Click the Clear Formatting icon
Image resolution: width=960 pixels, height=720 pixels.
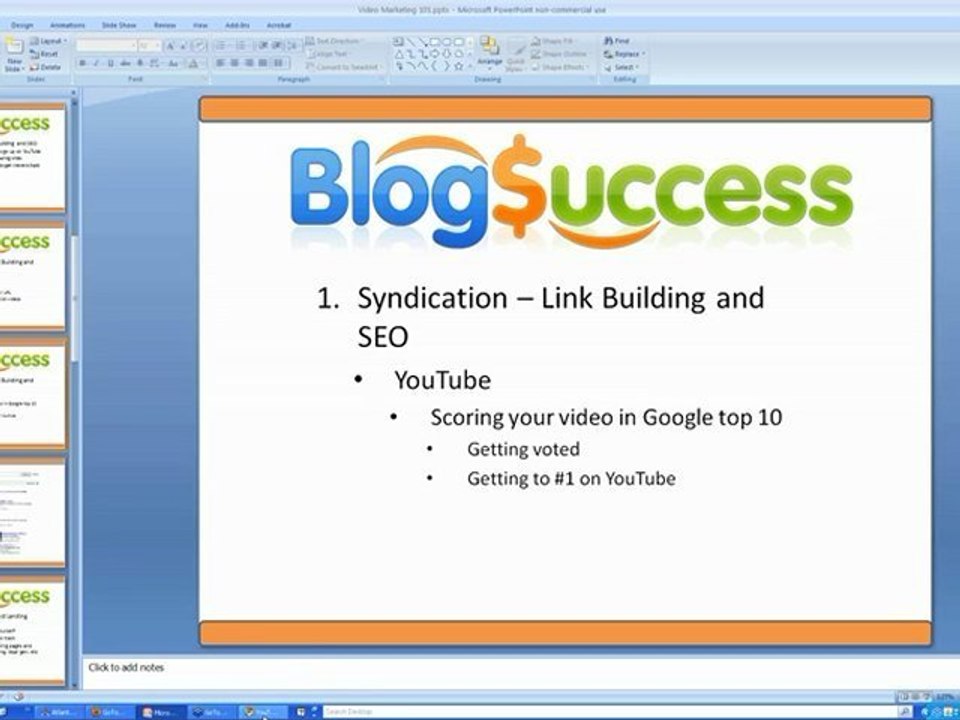click(x=199, y=46)
